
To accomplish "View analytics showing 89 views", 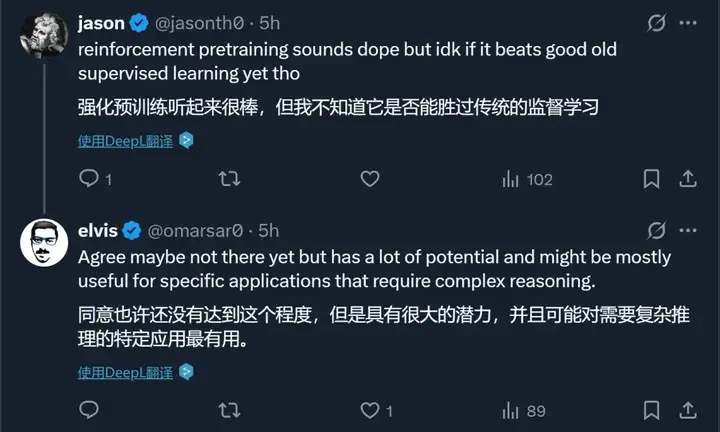I will (524, 410).
